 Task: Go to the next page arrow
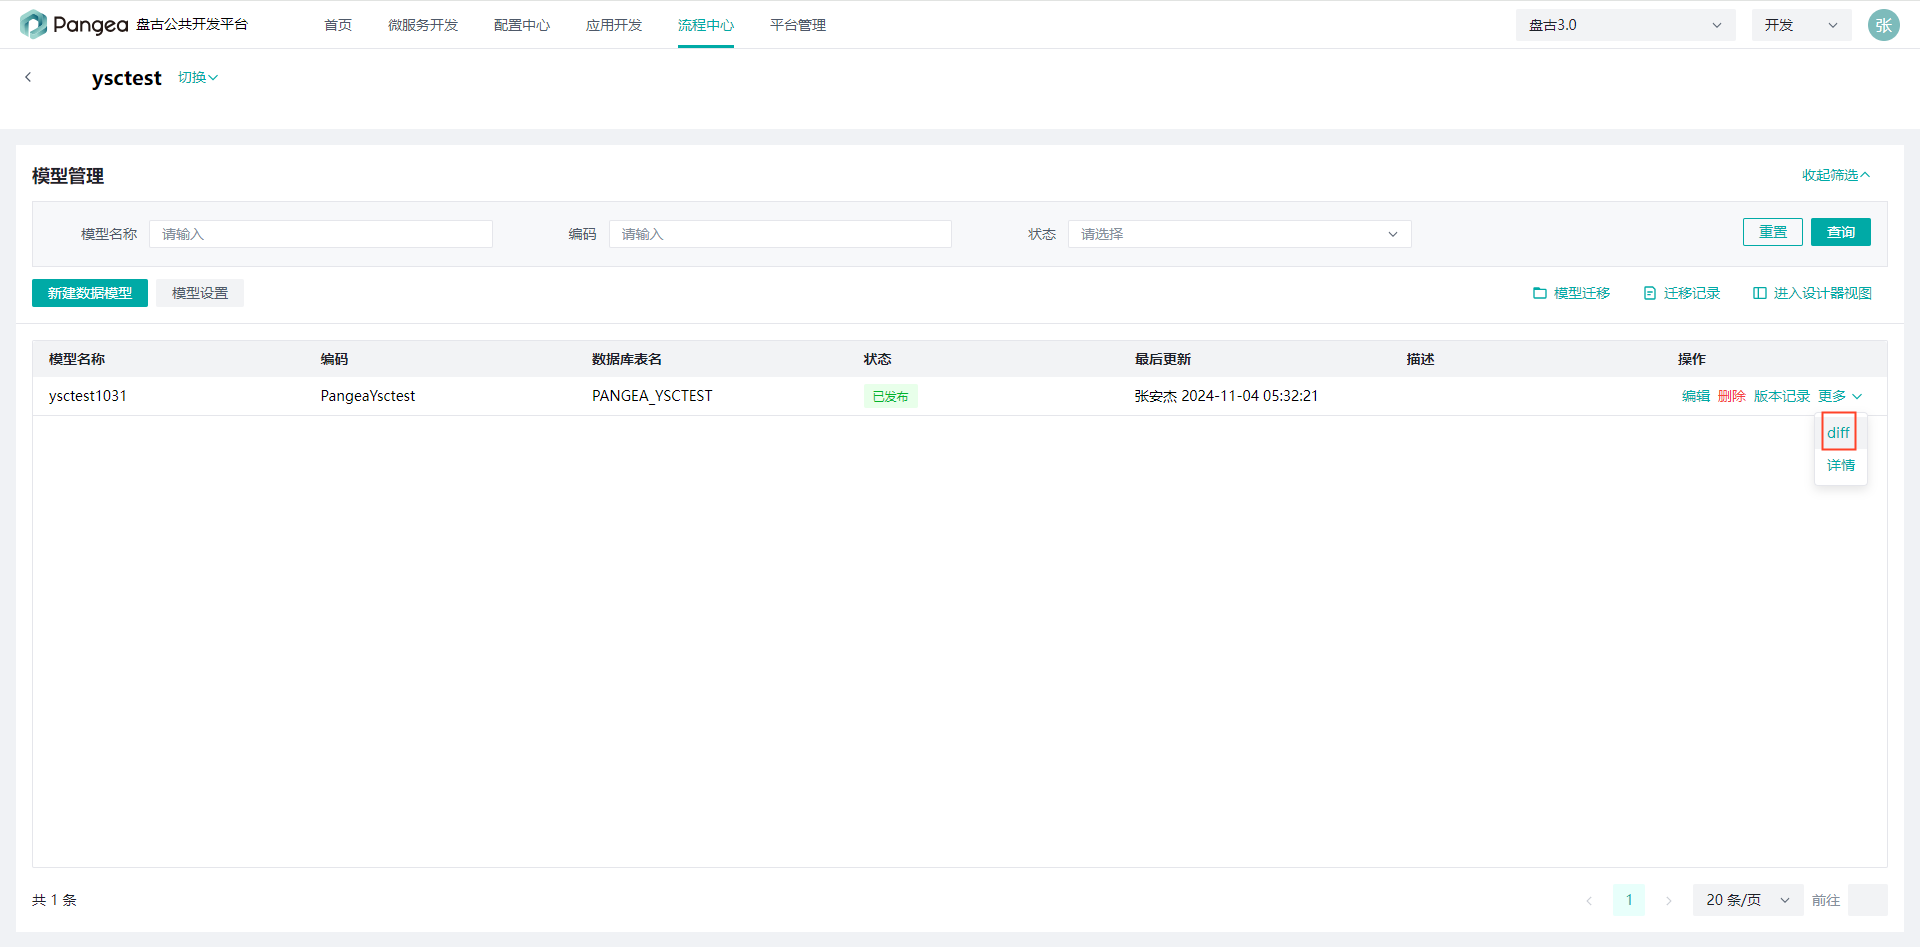pos(1668,900)
